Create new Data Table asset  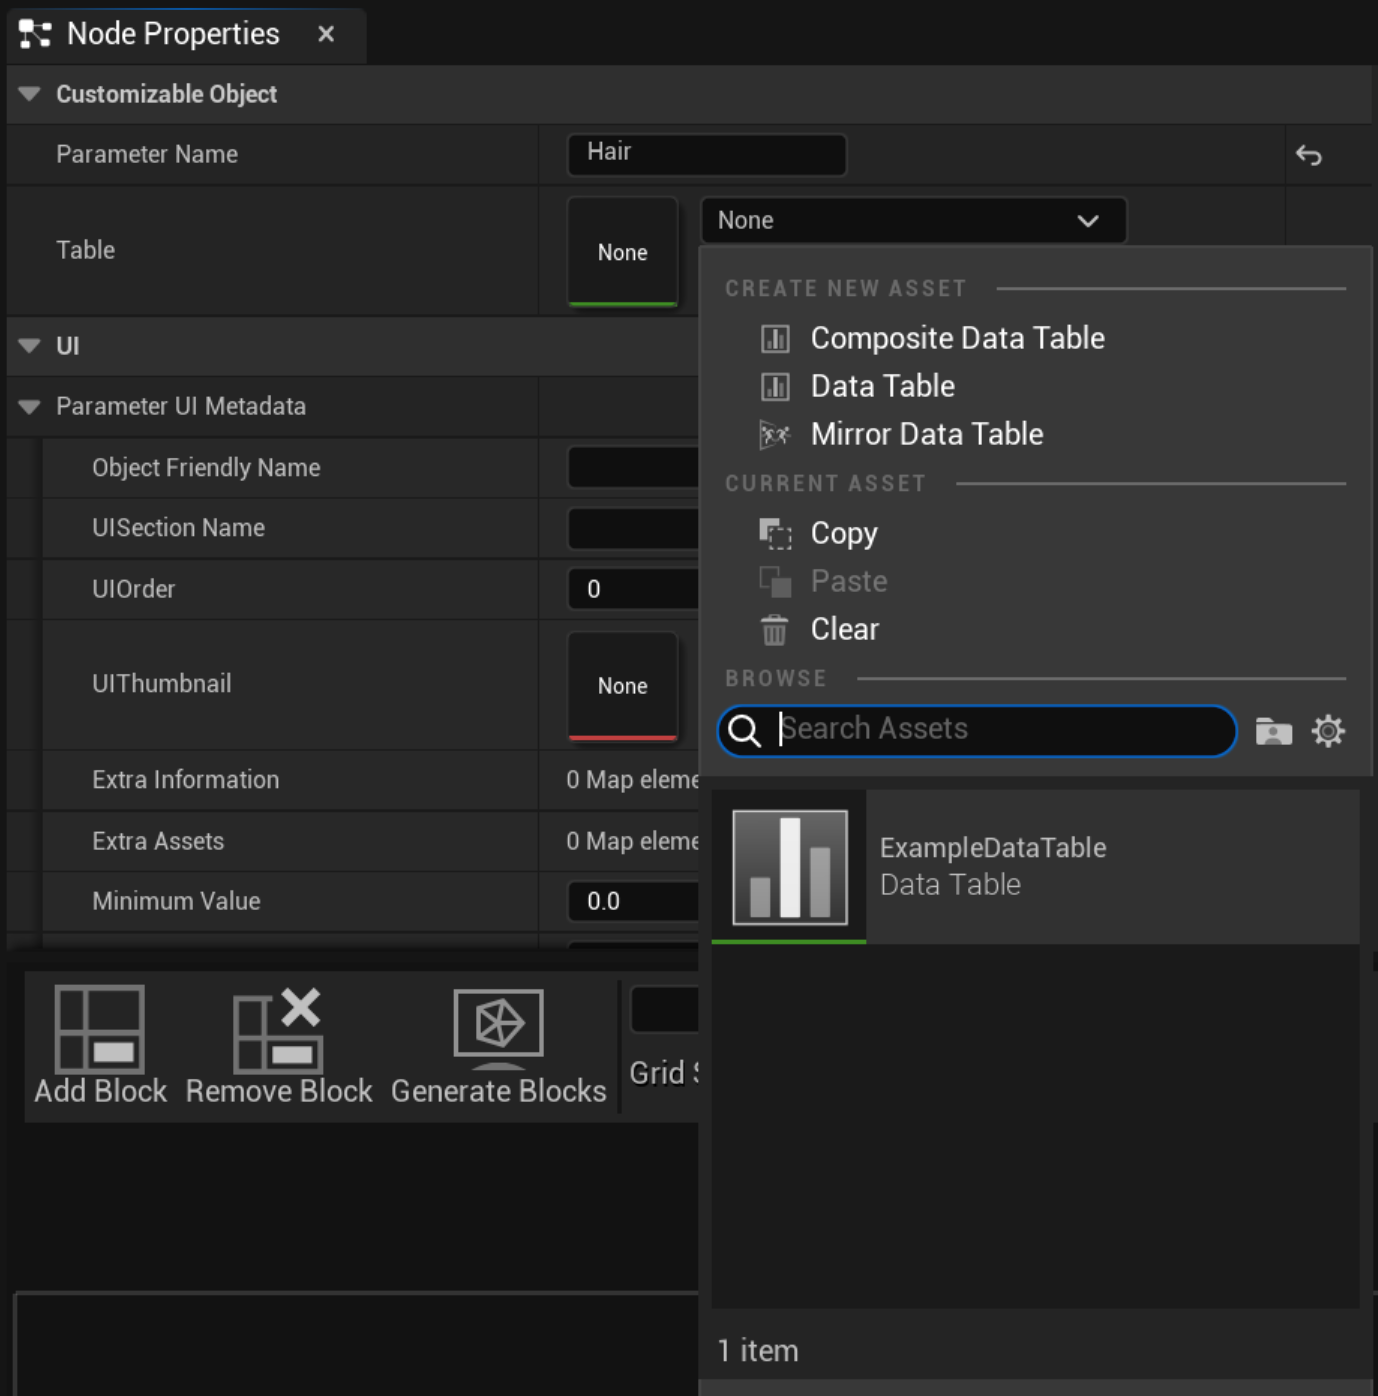(882, 387)
